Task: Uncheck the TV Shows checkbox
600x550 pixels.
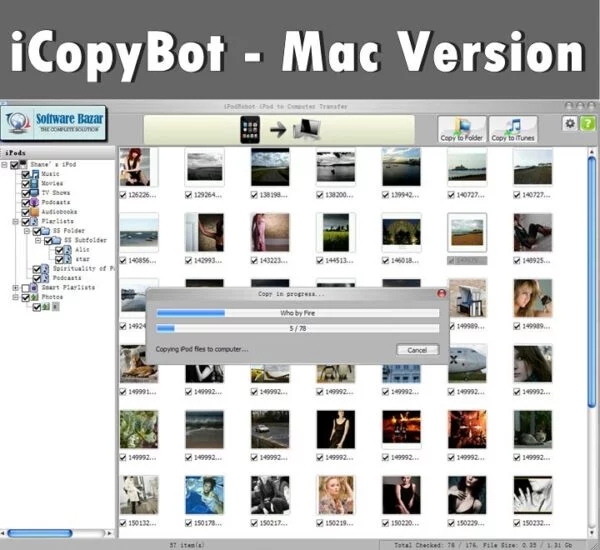Action: (x=26, y=193)
